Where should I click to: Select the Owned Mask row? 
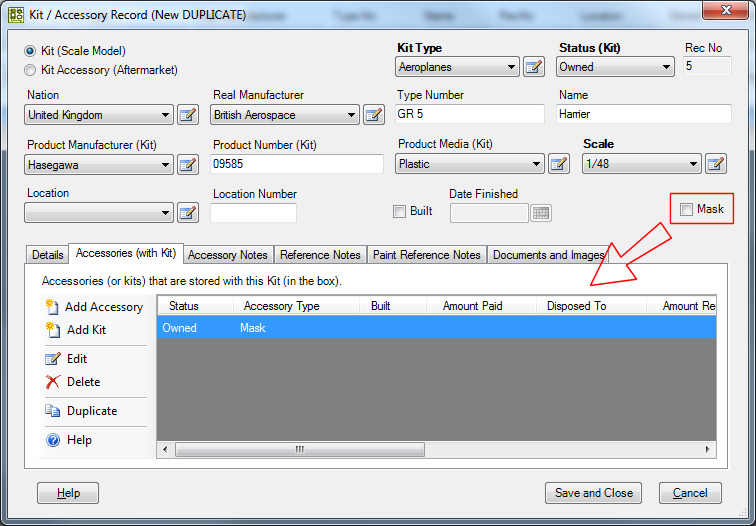436,328
